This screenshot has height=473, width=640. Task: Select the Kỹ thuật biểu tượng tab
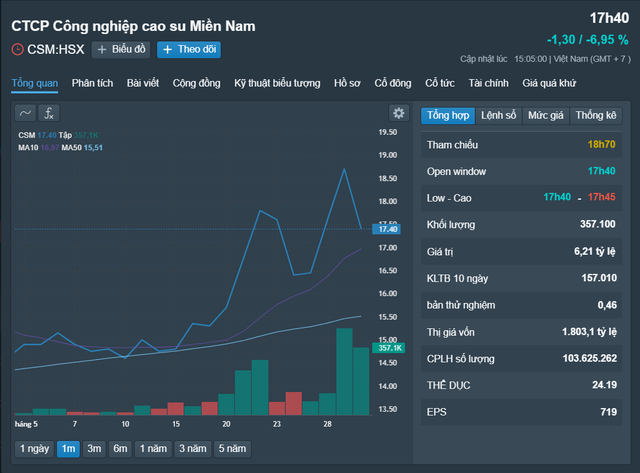point(277,83)
